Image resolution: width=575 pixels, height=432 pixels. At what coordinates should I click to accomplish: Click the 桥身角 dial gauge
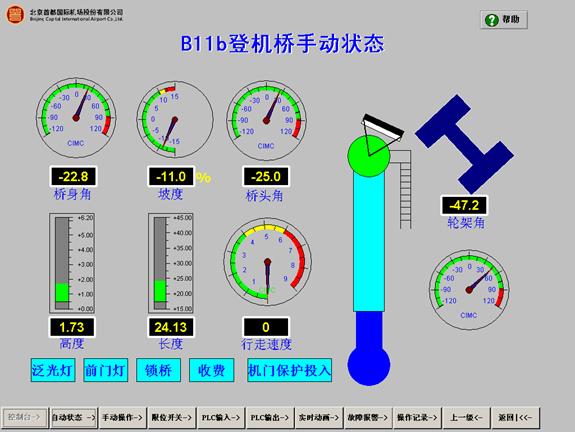coord(76,118)
